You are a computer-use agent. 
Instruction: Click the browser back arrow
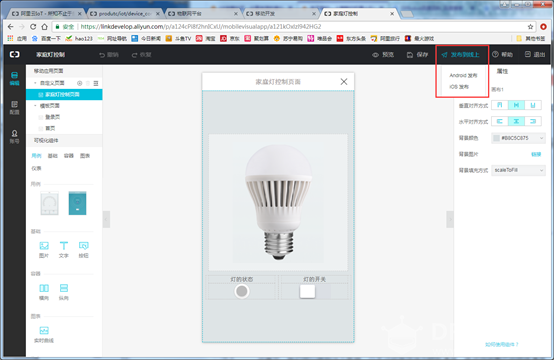point(11,26)
